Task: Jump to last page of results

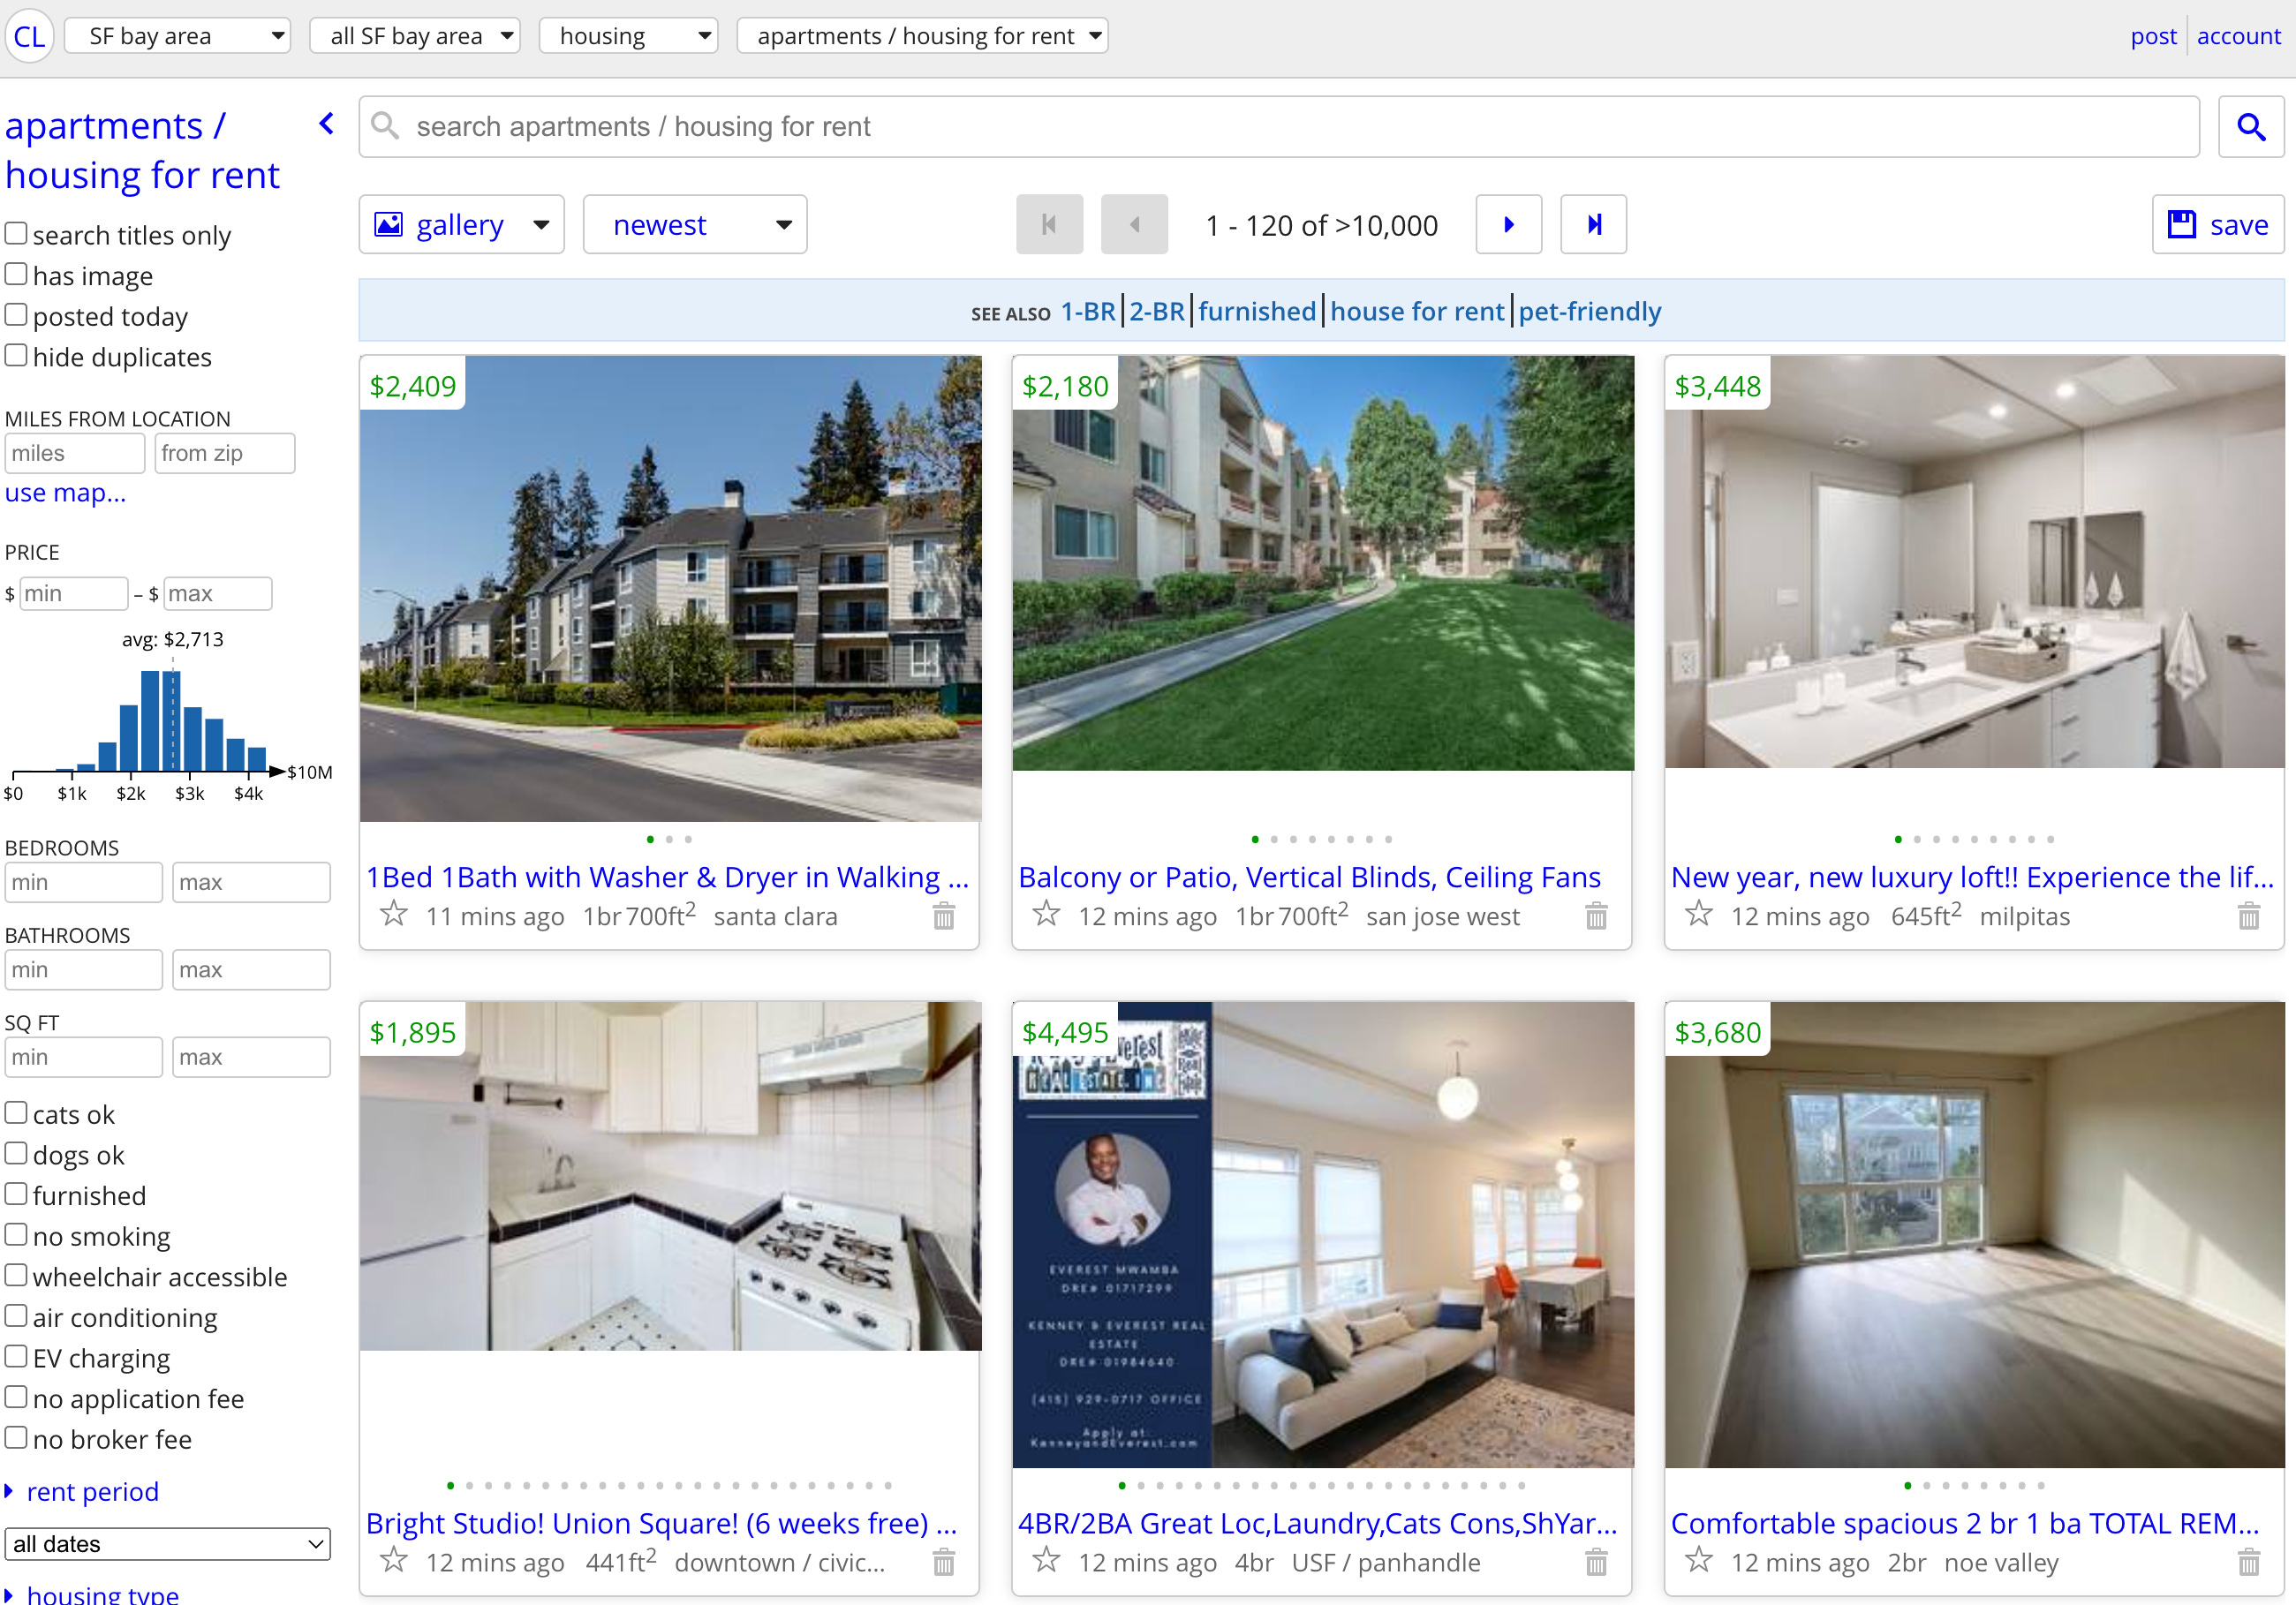Action: pyautogui.click(x=1593, y=224)
